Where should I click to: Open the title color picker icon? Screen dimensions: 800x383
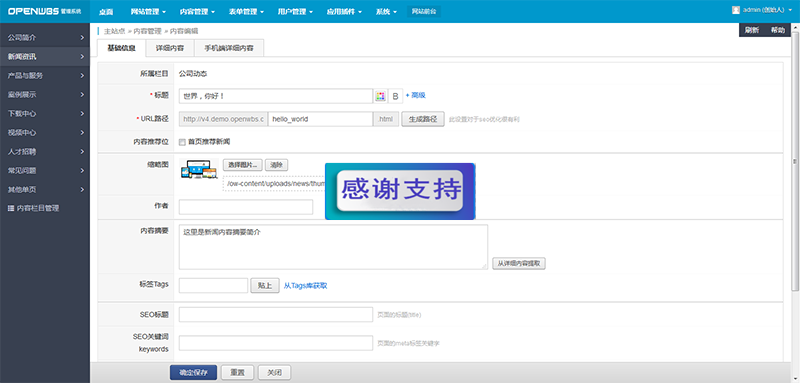coord(380,96)
